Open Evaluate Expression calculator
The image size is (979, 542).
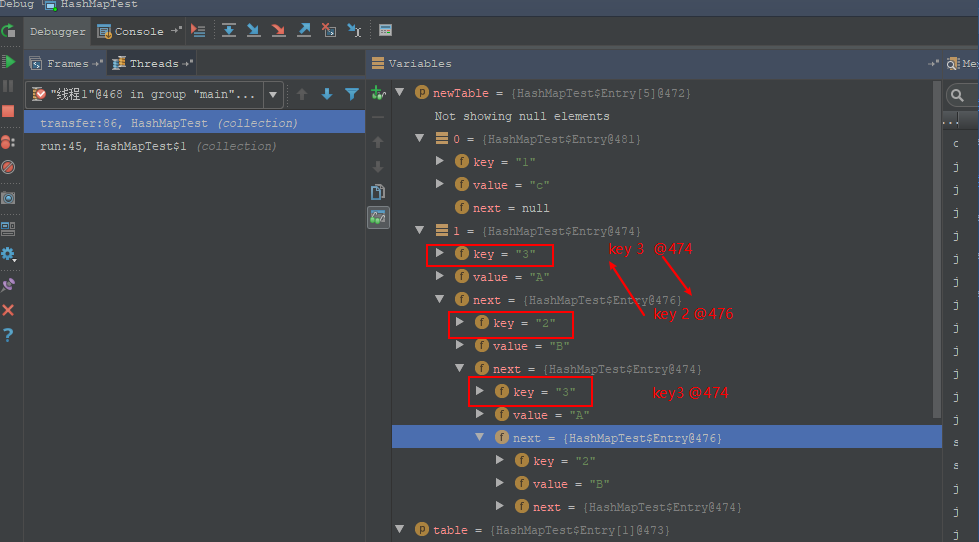pos(385,31)
